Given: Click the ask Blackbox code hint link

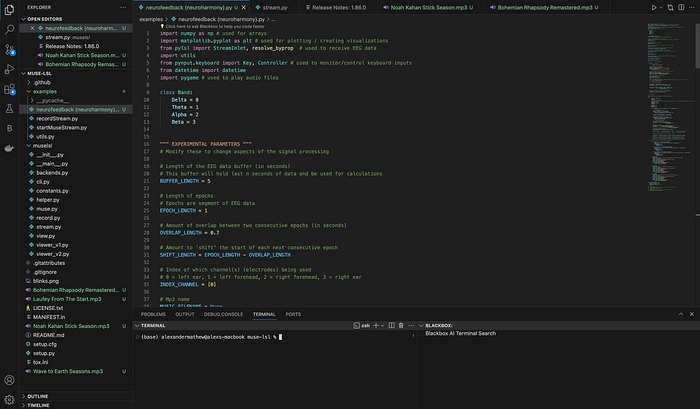Looking at the screenshot, I should pos(215,26).
